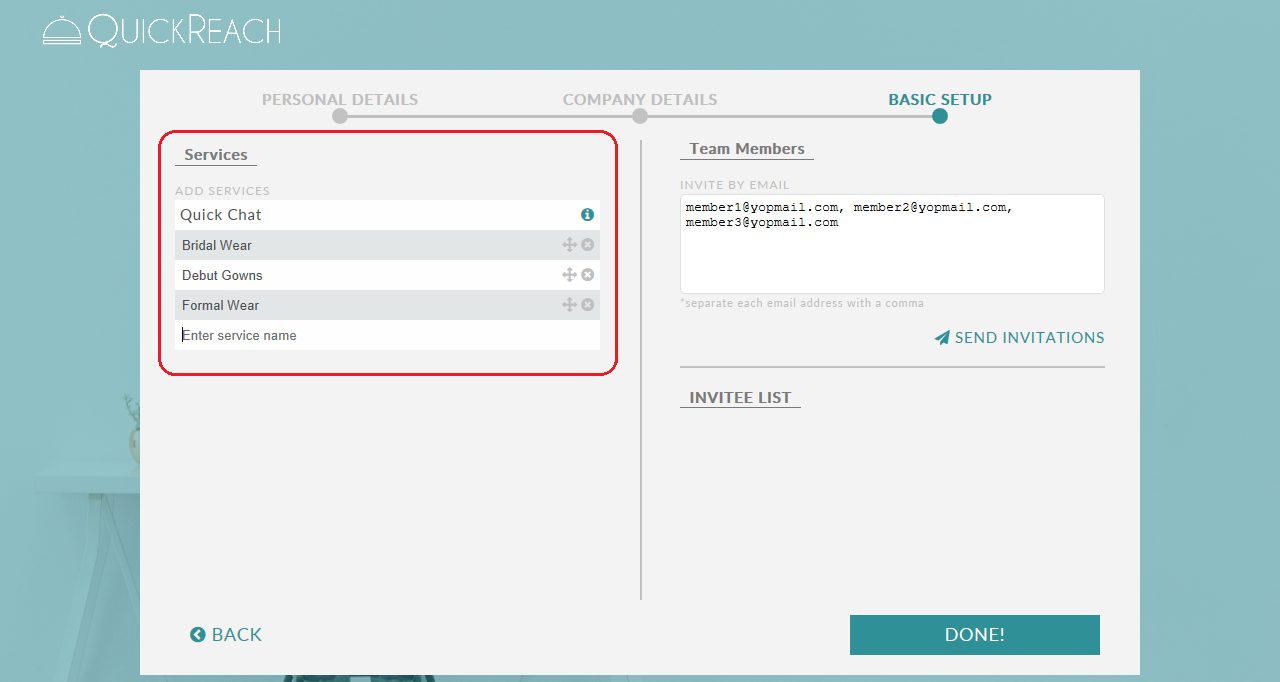The height and width of the screenshot is (682, 1280).
Task: Select the Quick Chat service row
Action: click(x=387, y=215)
